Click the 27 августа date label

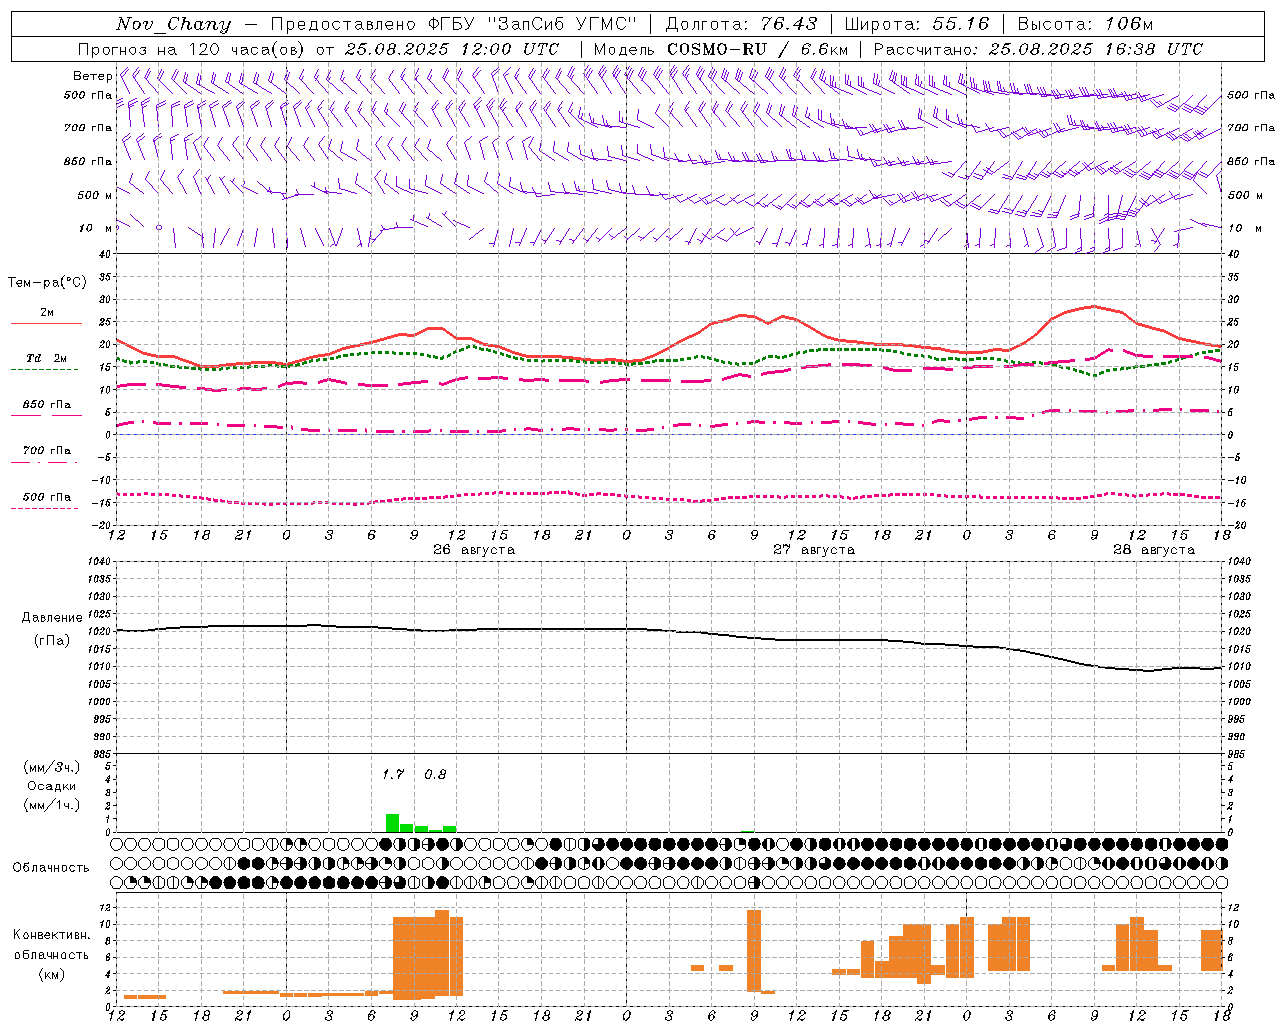pos(814,550)
